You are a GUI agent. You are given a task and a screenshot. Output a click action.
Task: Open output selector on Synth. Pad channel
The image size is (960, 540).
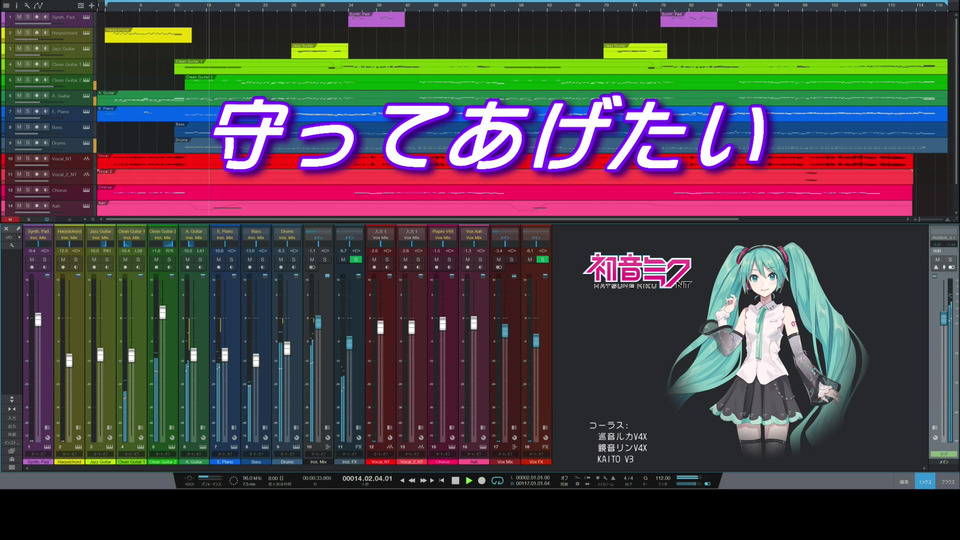point(38,238)
